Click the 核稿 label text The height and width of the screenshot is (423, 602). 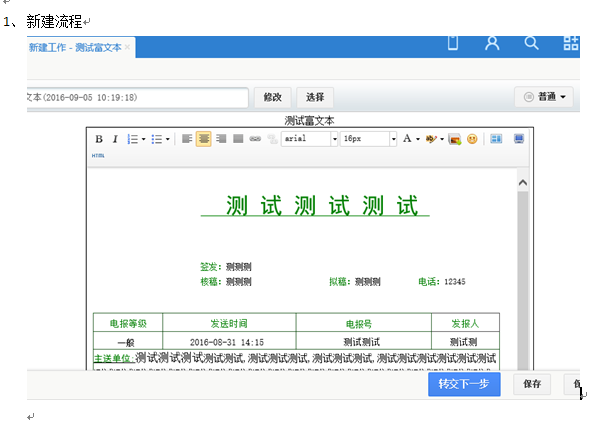pos(211,282)
